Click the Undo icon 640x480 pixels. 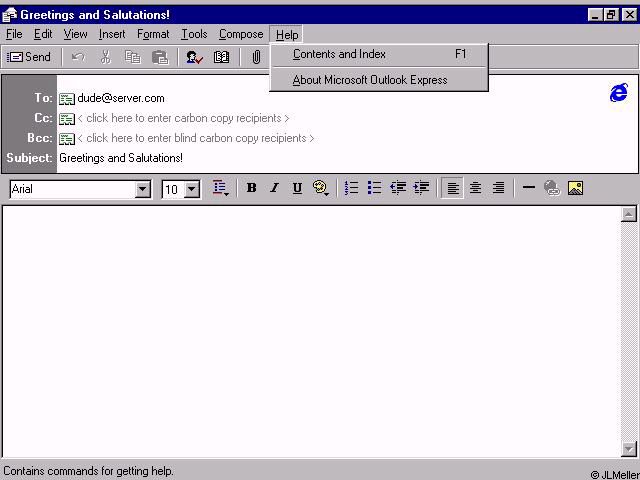pyautogui.click(x=78, y=57)
